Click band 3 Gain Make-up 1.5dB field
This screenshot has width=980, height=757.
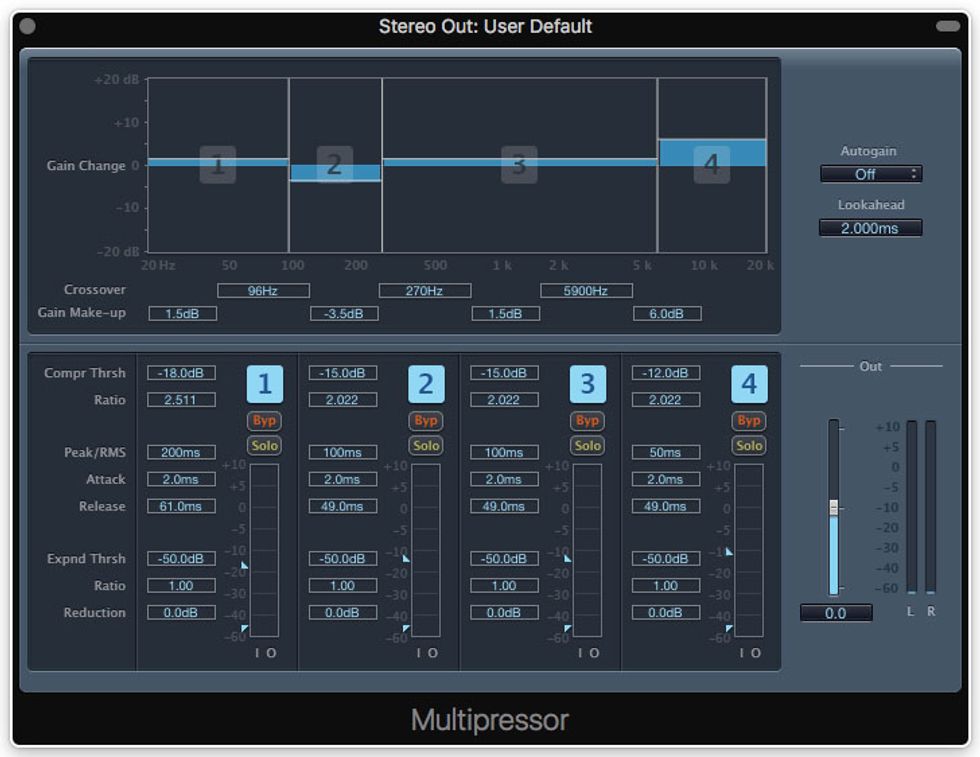click(506, 314)
